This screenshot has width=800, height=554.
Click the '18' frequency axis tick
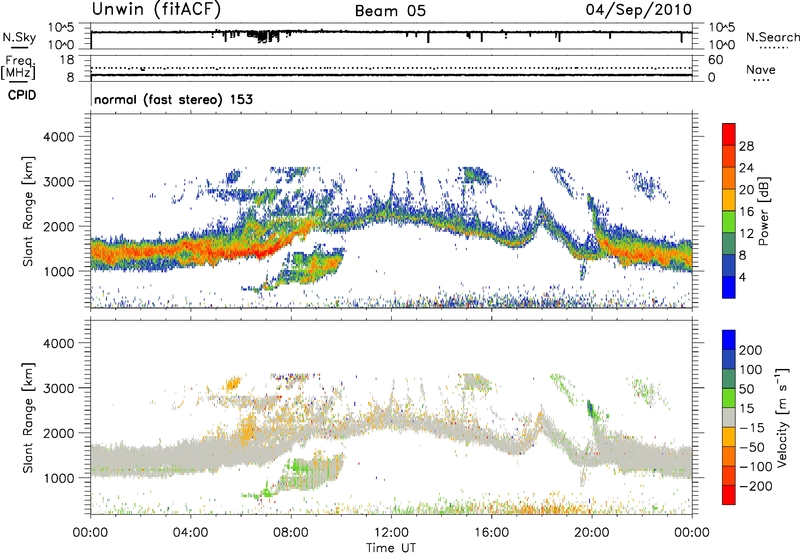67,60
